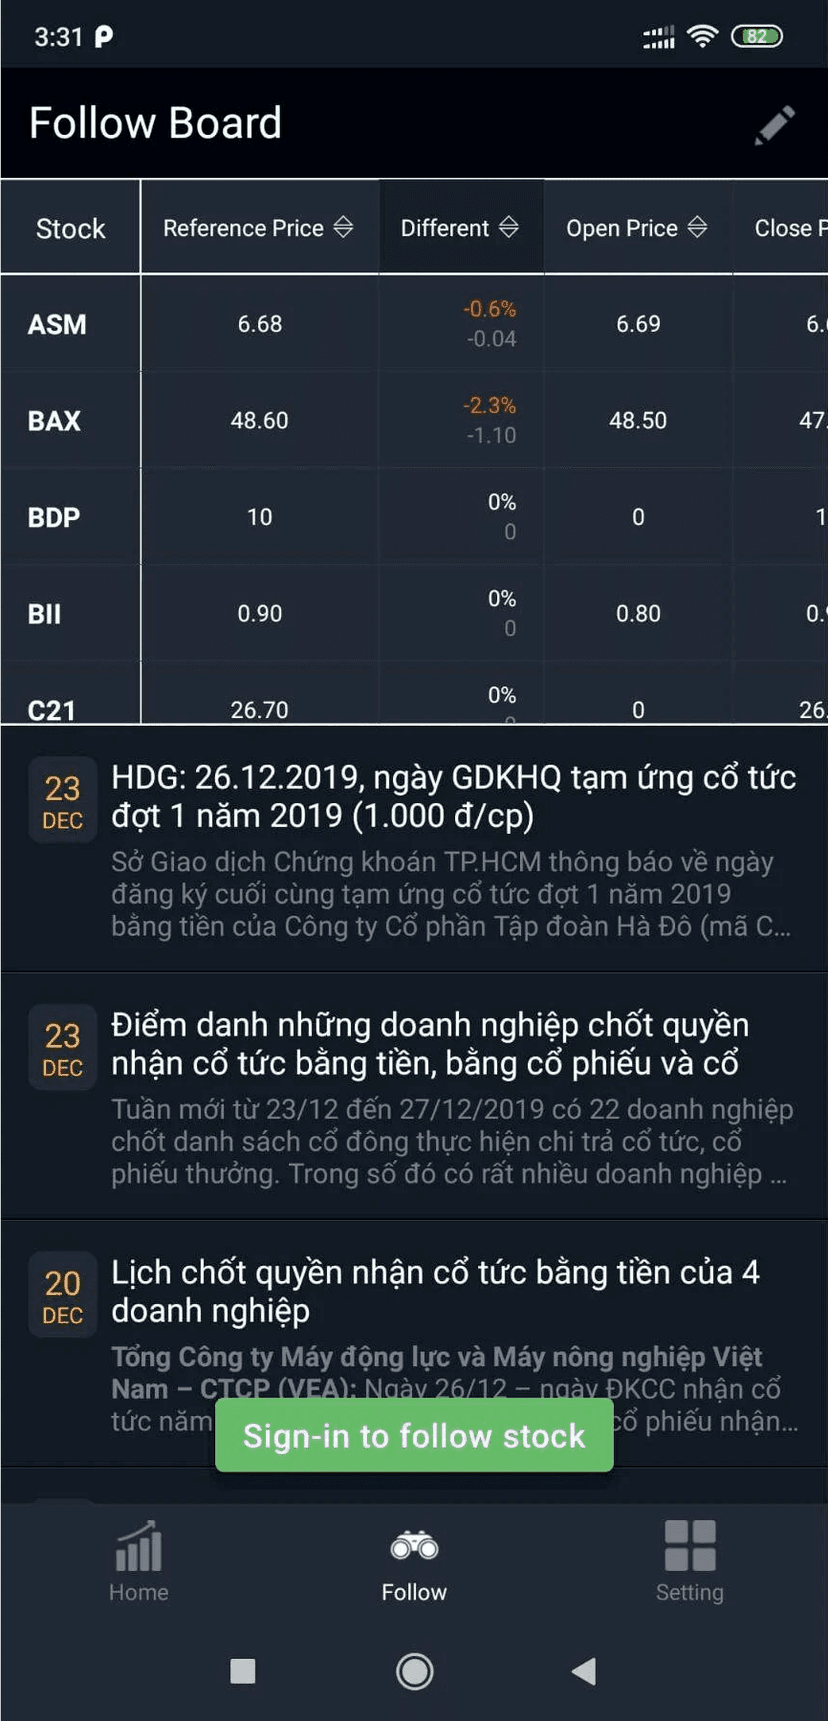828x1721 pixels.
Task: Select the Stock column header
Action: click(x=70, y=227)
